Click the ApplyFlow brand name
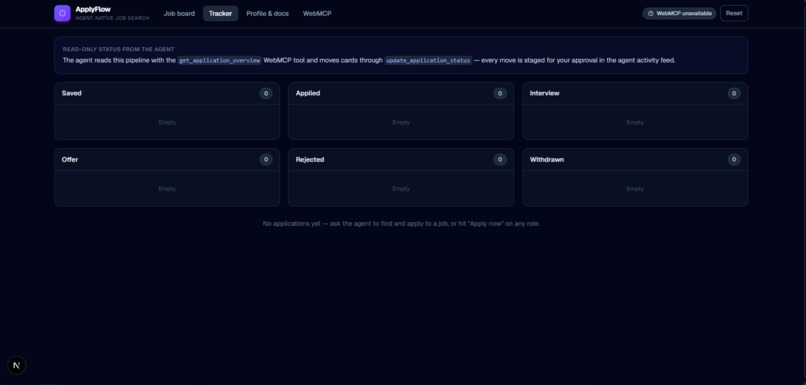The width and height of the screenshot is (806, 385). click(93, 9)
